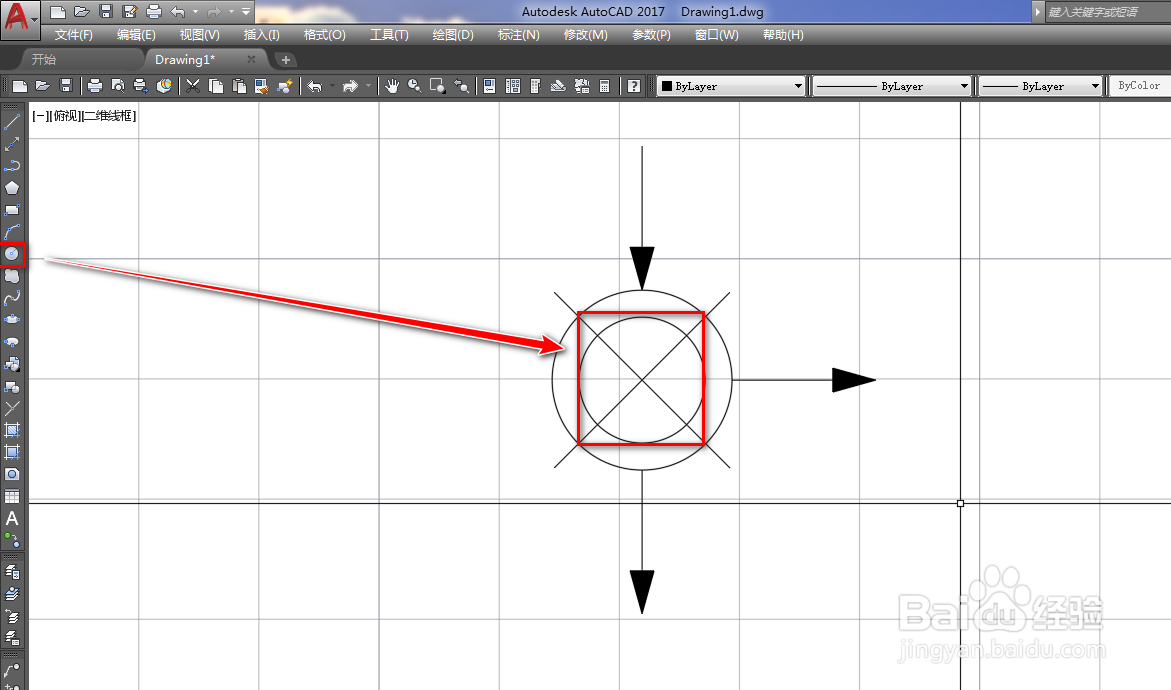Select the Hatch tool

(x=12, y=430)
